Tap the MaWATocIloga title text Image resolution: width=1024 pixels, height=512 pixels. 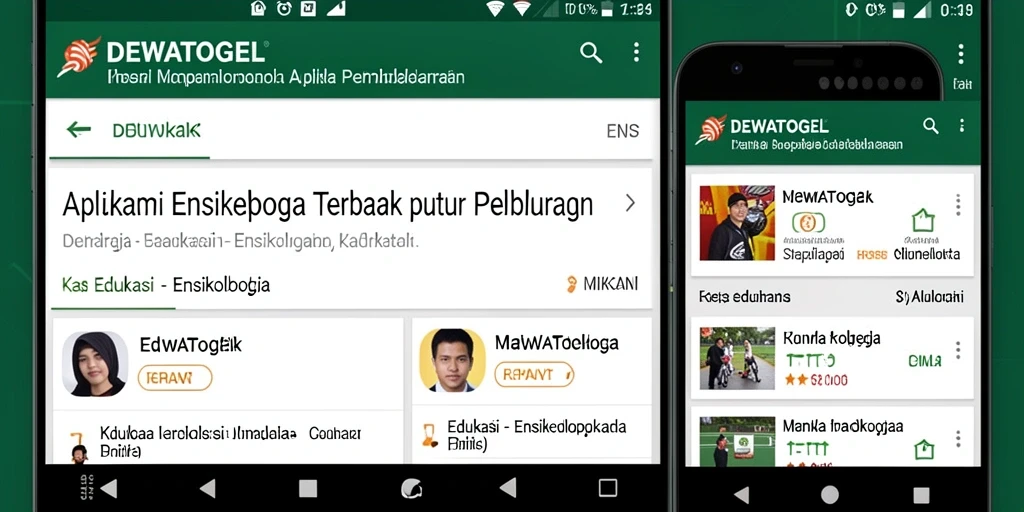point(556,342)
